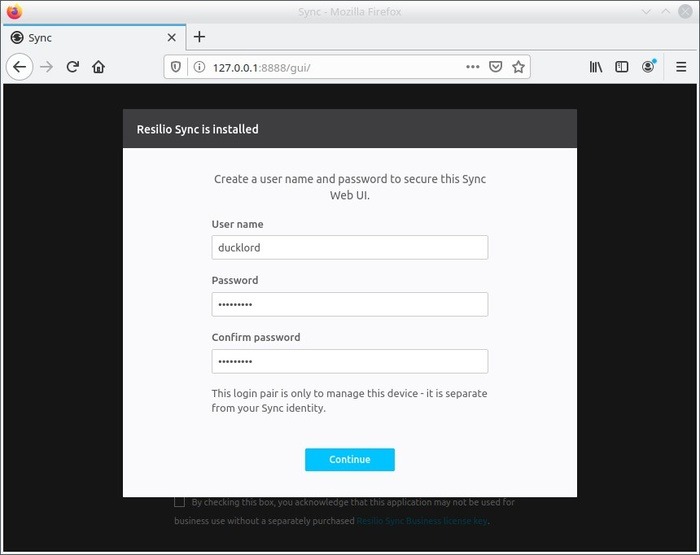The width and height of the screenshot is (700, 555).
Task: Save page to Pocket
Action: 496,67
